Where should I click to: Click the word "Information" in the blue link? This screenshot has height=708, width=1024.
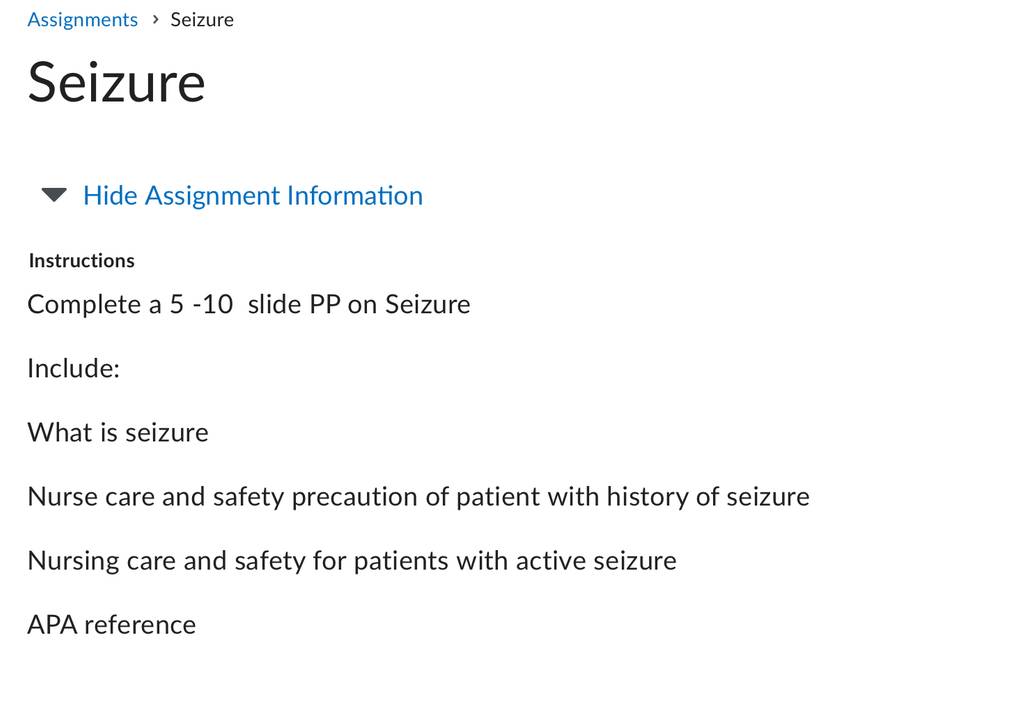pos(355,196)
